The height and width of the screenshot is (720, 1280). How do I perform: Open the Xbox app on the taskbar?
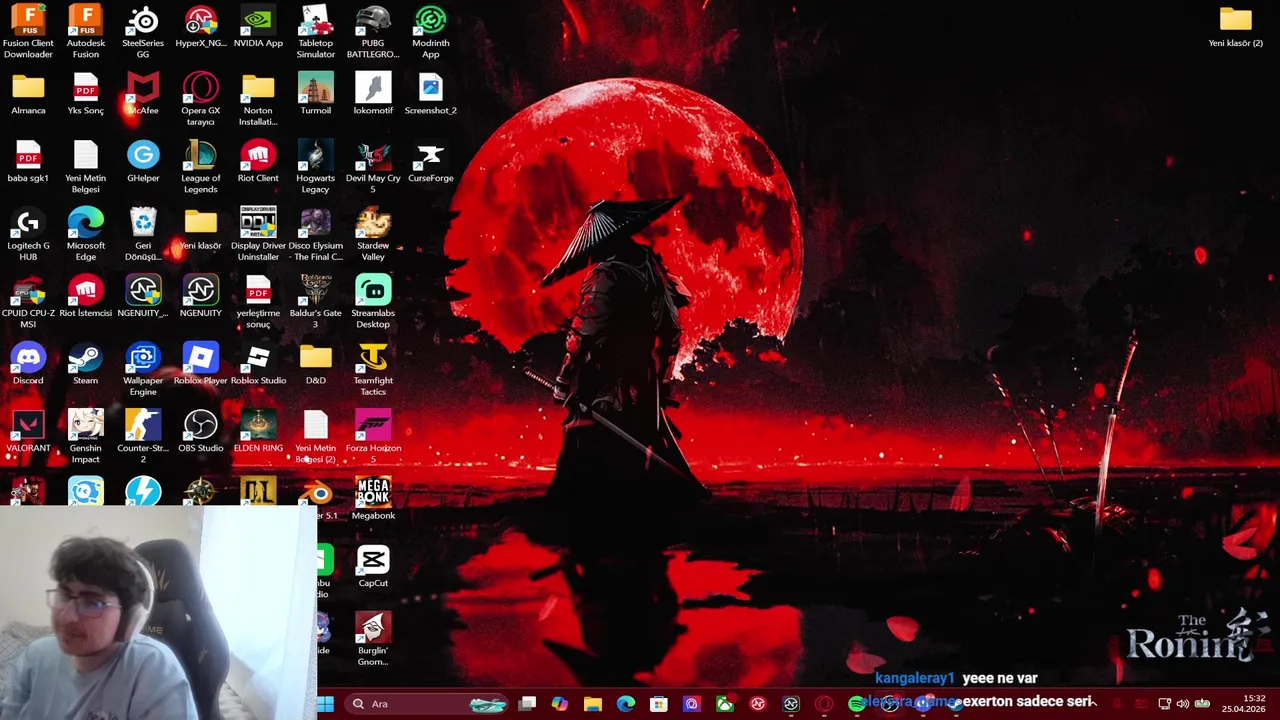tap(725, 704)
